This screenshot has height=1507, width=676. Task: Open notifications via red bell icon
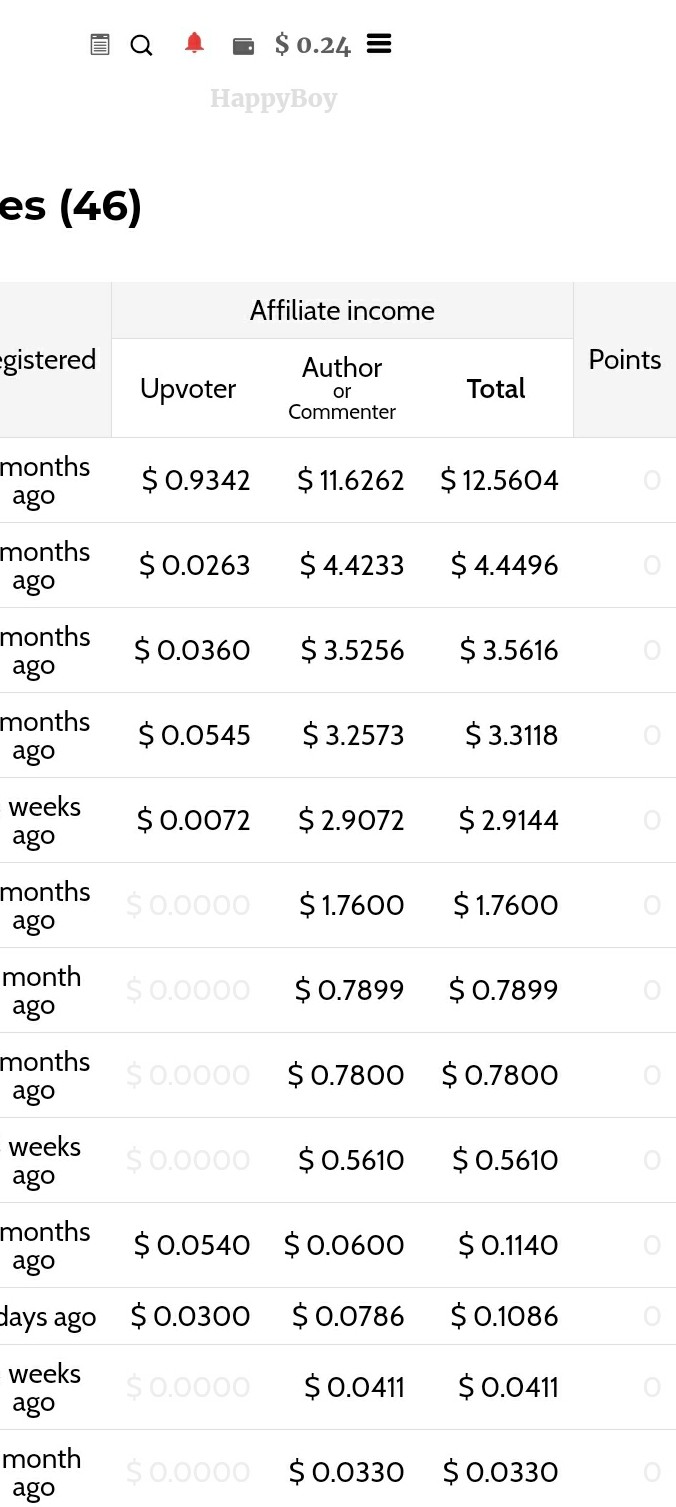[194, 43]
